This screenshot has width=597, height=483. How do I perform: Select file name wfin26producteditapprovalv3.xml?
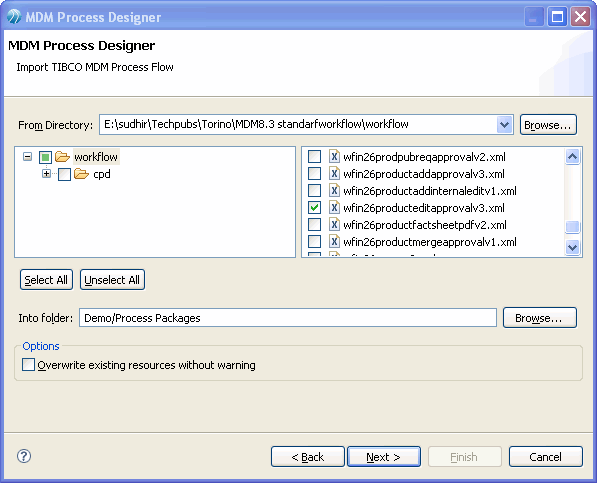[x=424, y=208]
